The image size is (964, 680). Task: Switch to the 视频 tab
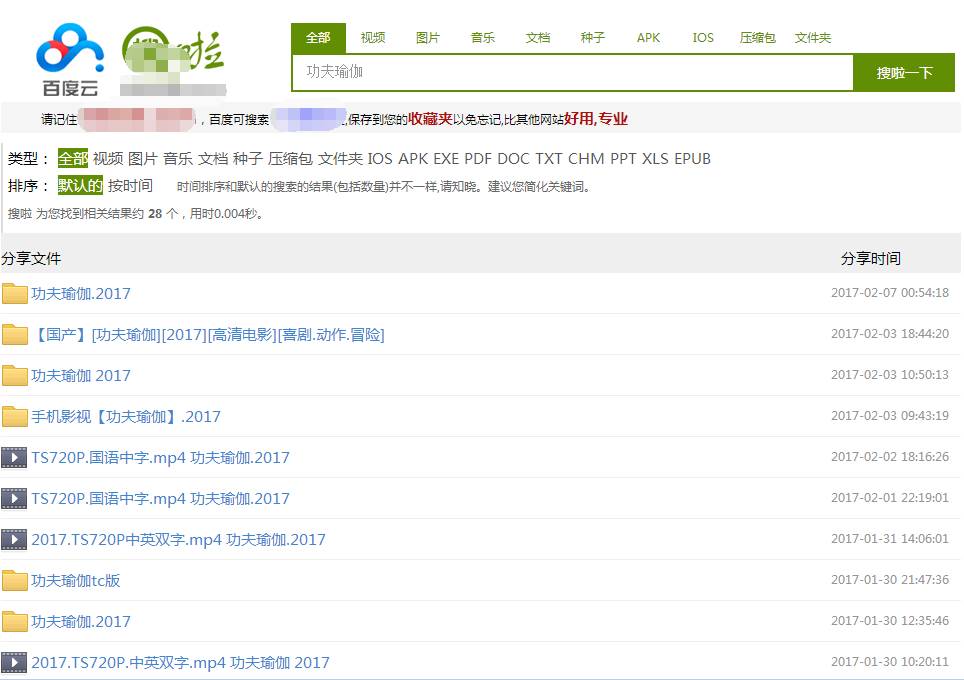point(372,37)
